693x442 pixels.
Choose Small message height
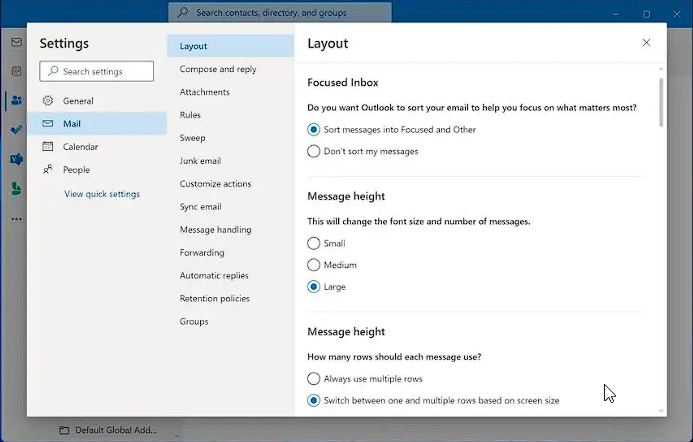314,243
